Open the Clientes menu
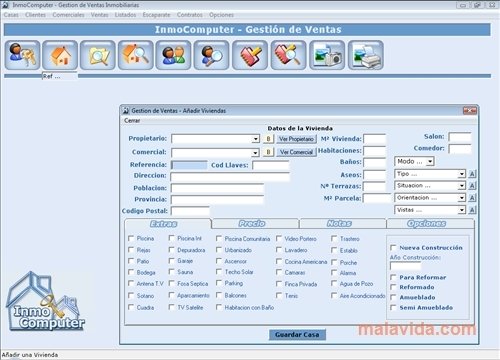This screenshot has width=500, height=360. pyautogui.click(x=35, y=15)
